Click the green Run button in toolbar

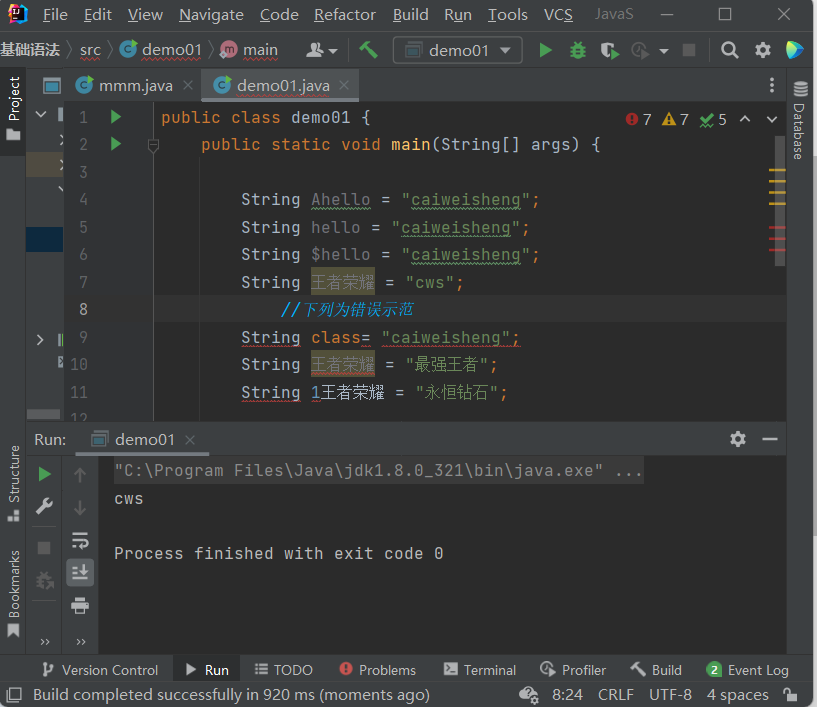pos(545,50)
